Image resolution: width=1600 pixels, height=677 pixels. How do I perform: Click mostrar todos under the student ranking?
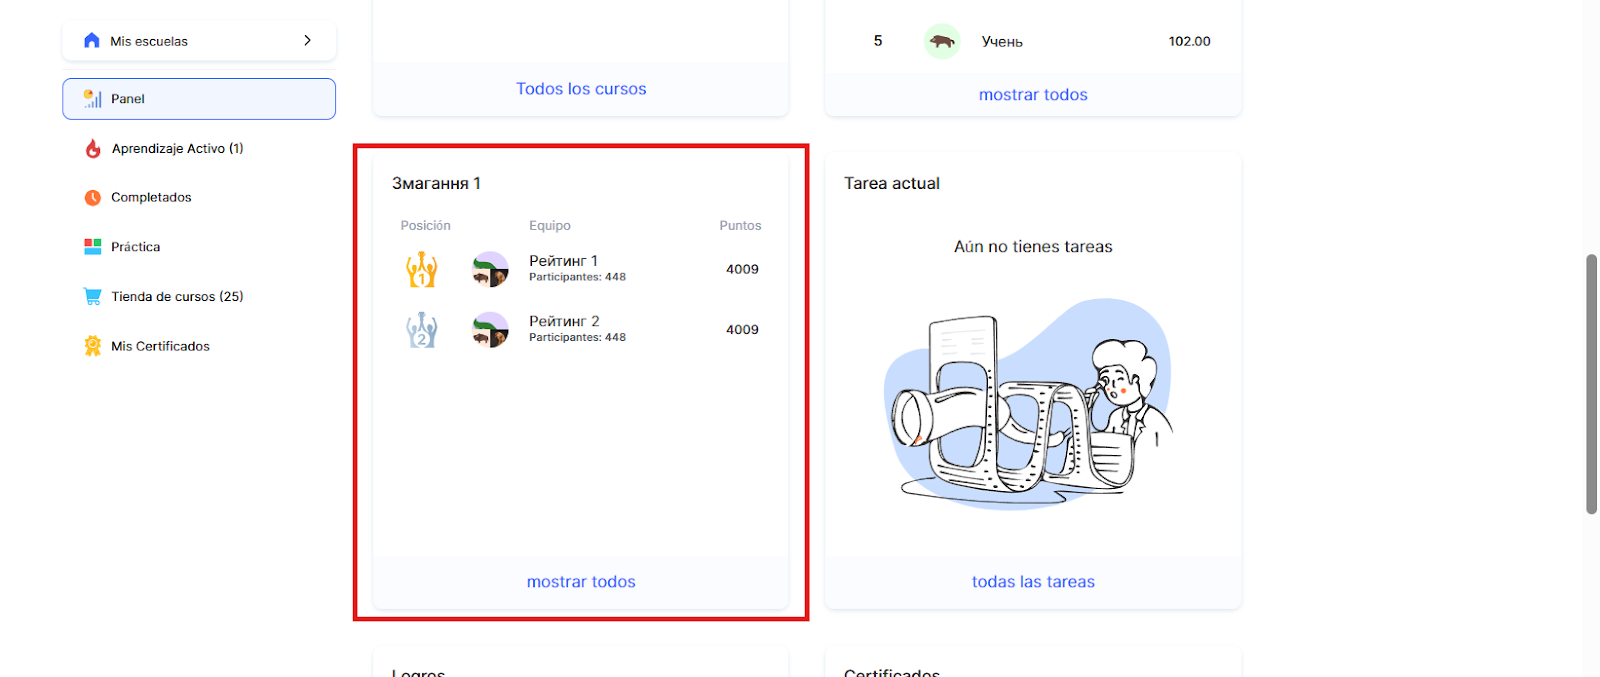1033,95
